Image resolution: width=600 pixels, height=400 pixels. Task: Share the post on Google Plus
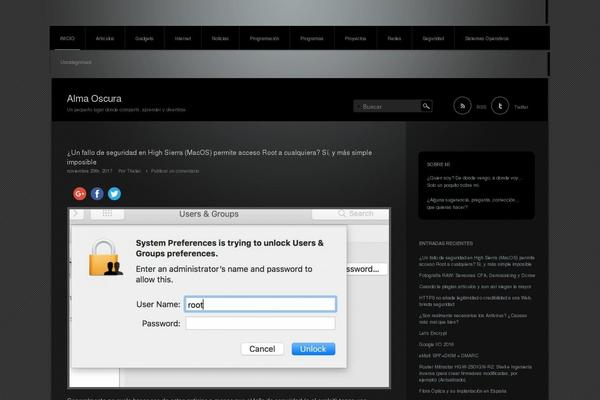click(x=80, y=194)
